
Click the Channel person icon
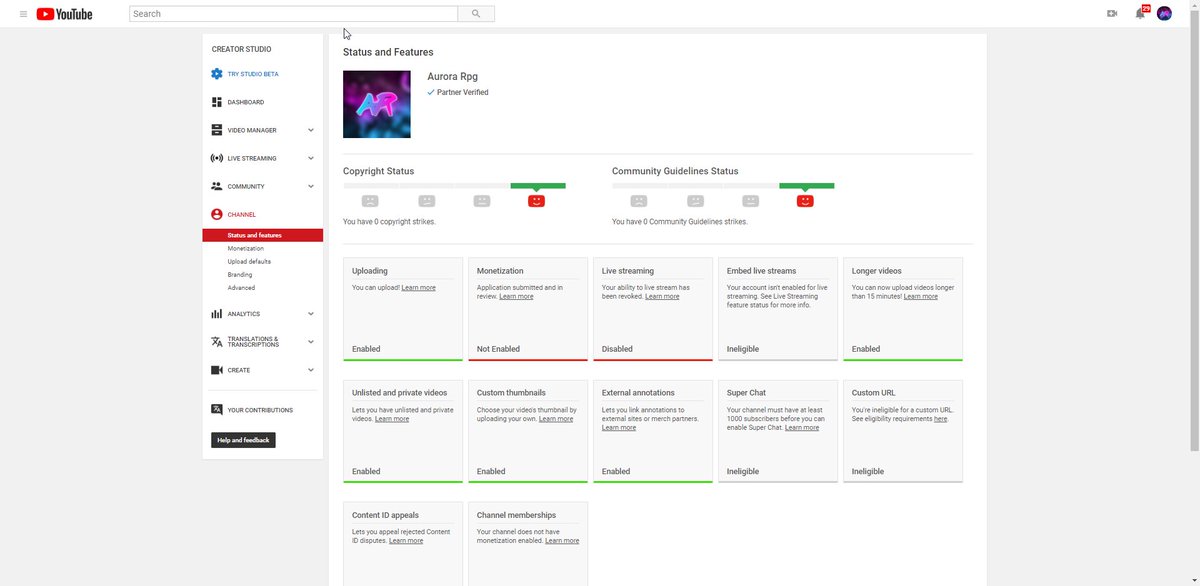point(217,214)
